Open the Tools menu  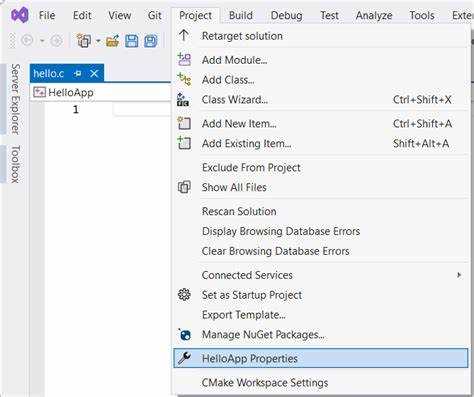(x=422, y=15)
